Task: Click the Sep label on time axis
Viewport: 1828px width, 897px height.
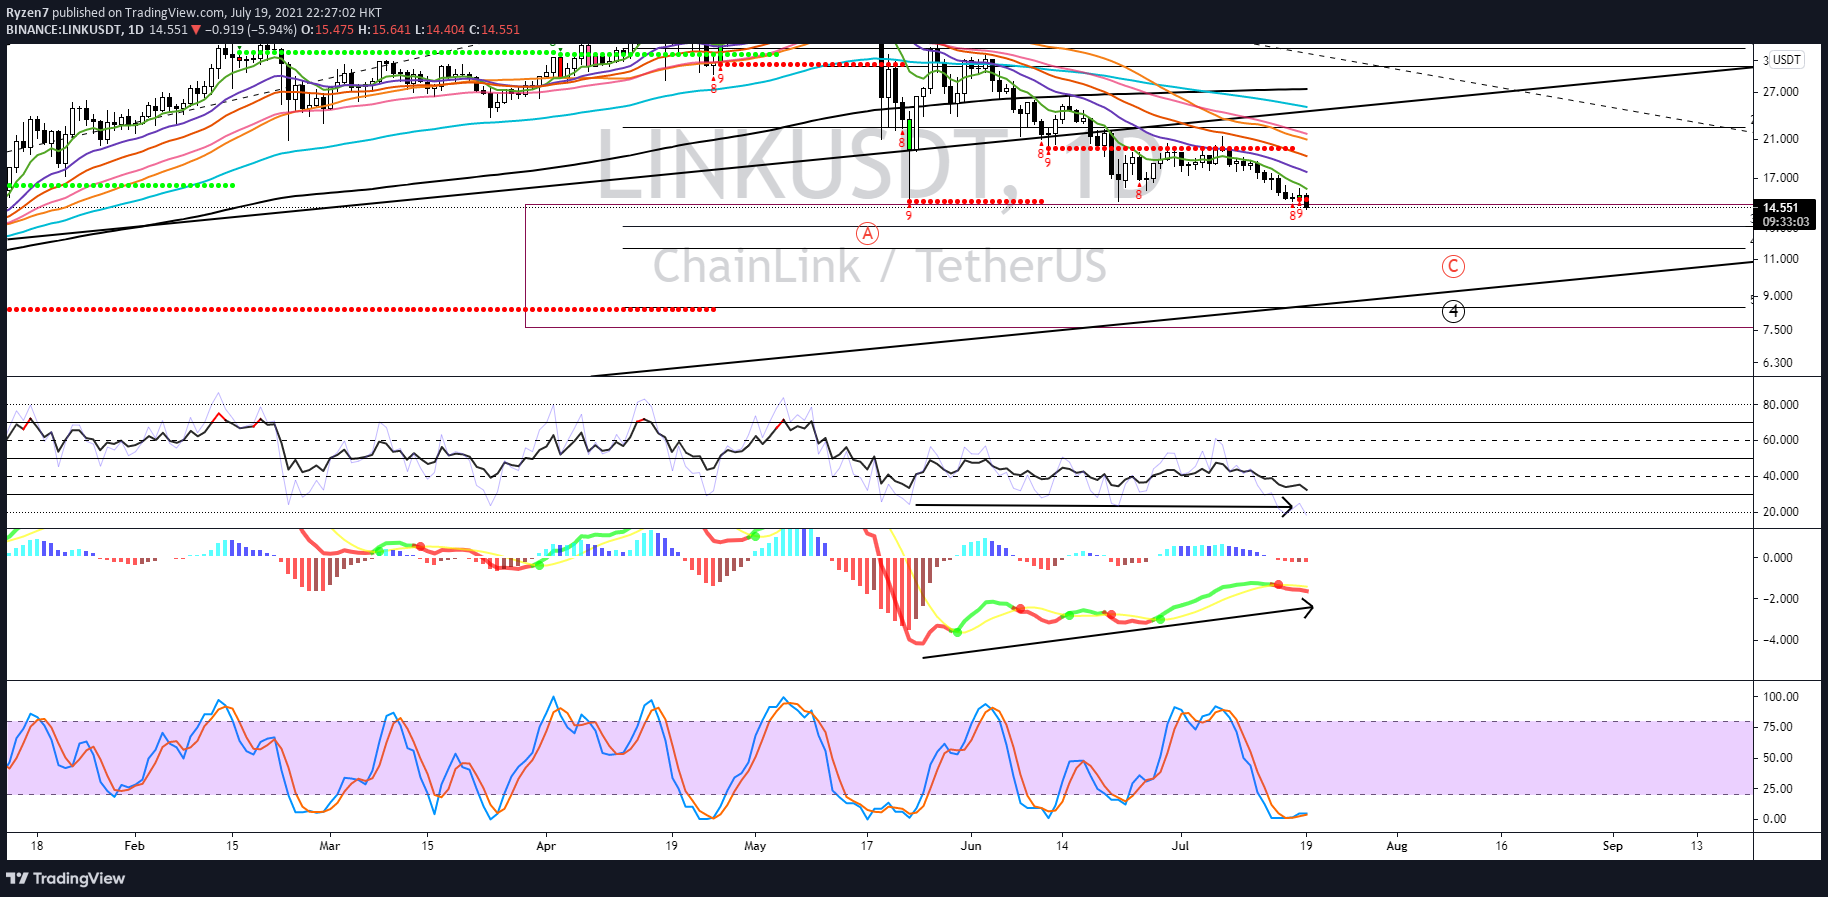Action: [x=1613, y=846]
